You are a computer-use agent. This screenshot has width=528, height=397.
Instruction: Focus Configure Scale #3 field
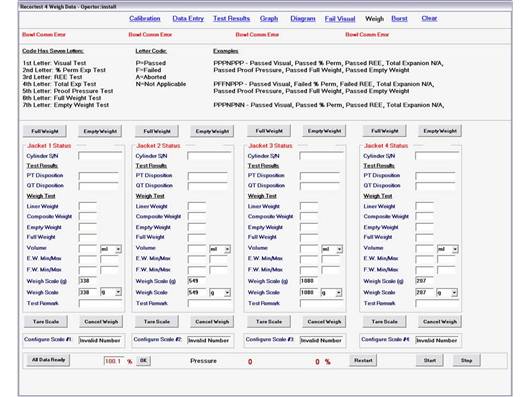321,340
